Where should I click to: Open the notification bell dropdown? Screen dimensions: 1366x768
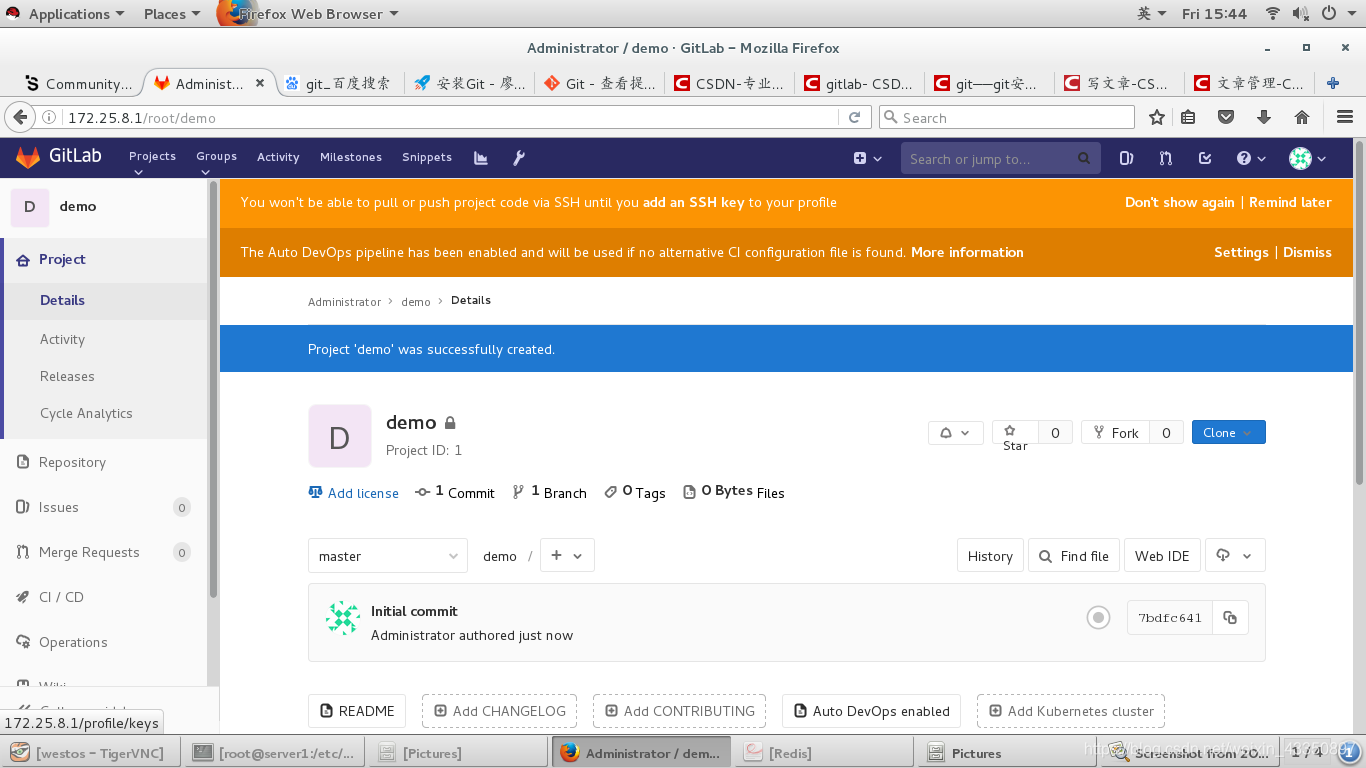coord(955,432)
